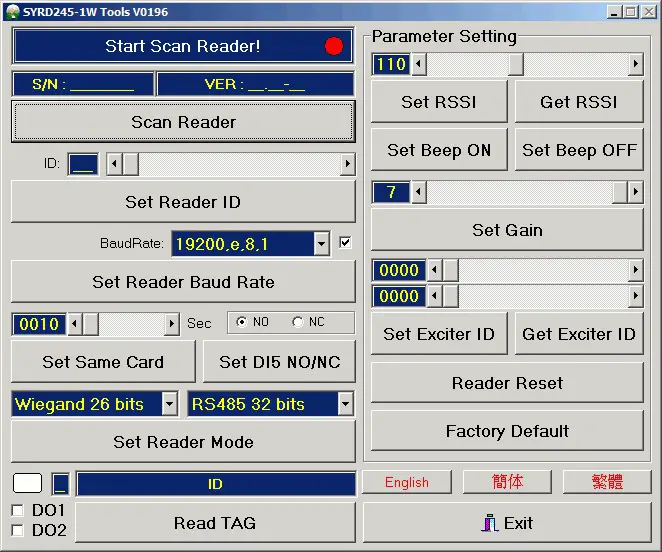Click Set Same Card button

[103, 362]
